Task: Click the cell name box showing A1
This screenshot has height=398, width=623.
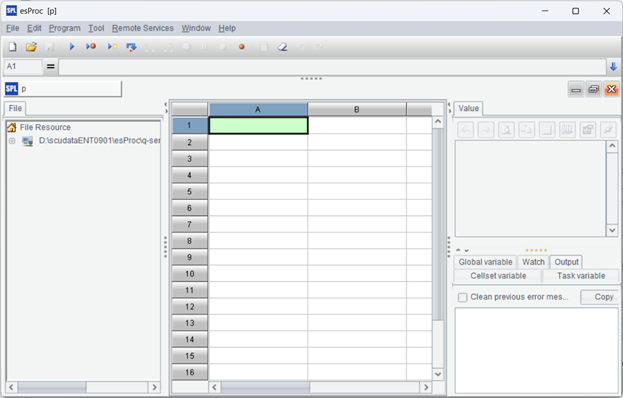Action: click(x=23, y=66)
